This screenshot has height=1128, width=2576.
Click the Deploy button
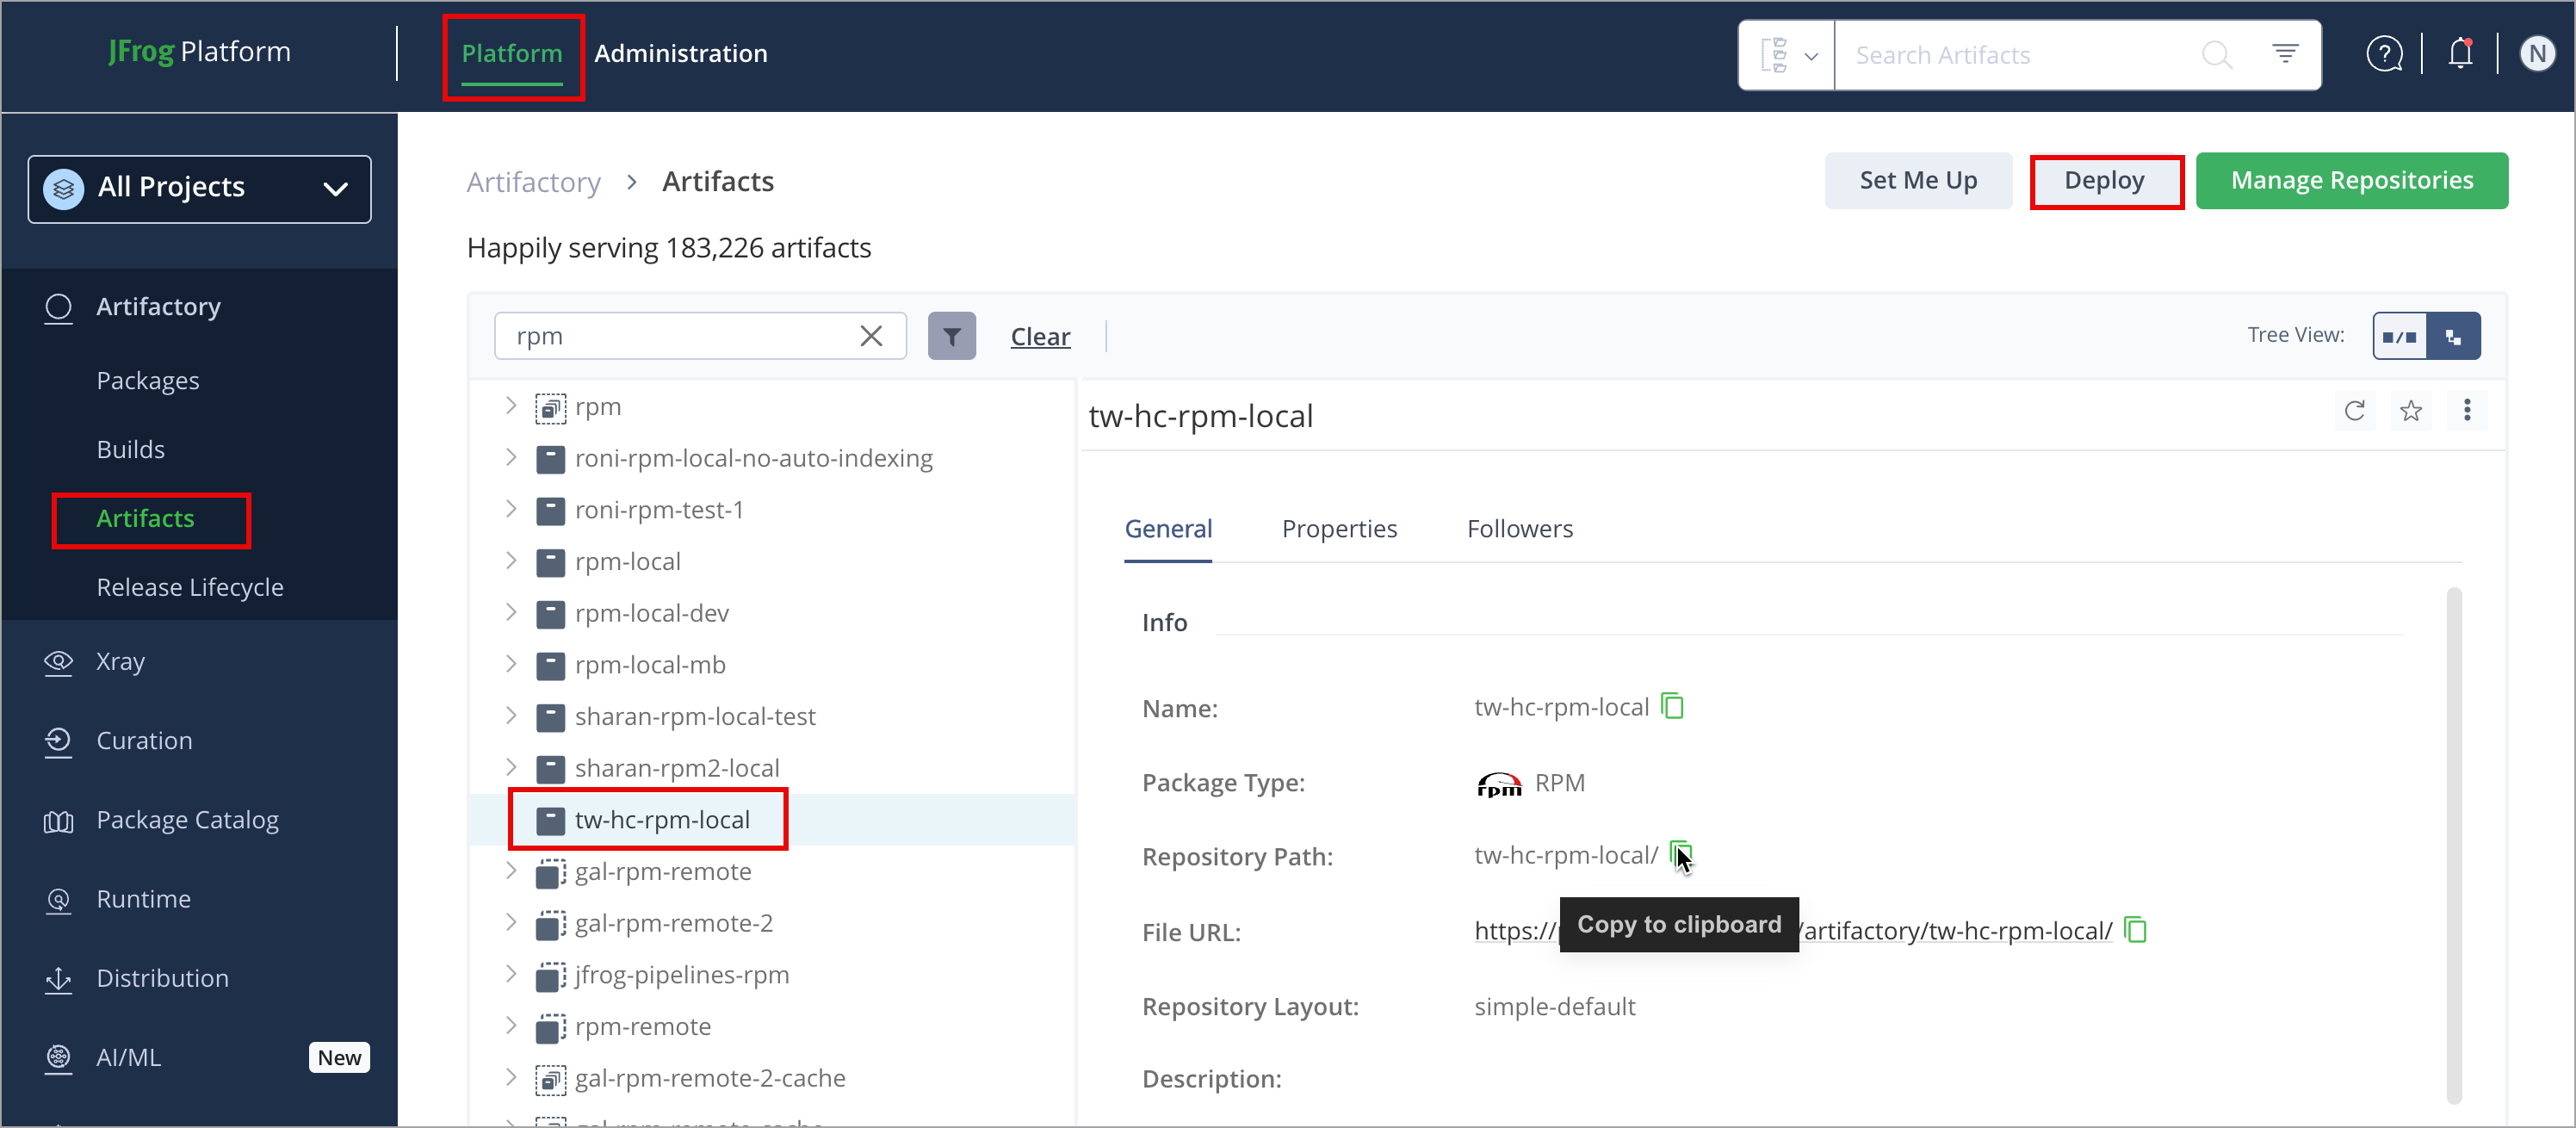pyautogui.click(x=2105, y=181)
